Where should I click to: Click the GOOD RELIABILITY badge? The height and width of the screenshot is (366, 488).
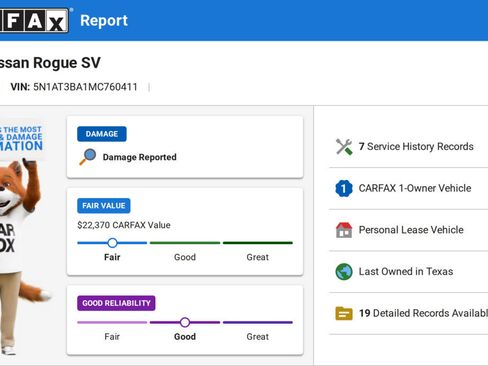tap(116, 303)
